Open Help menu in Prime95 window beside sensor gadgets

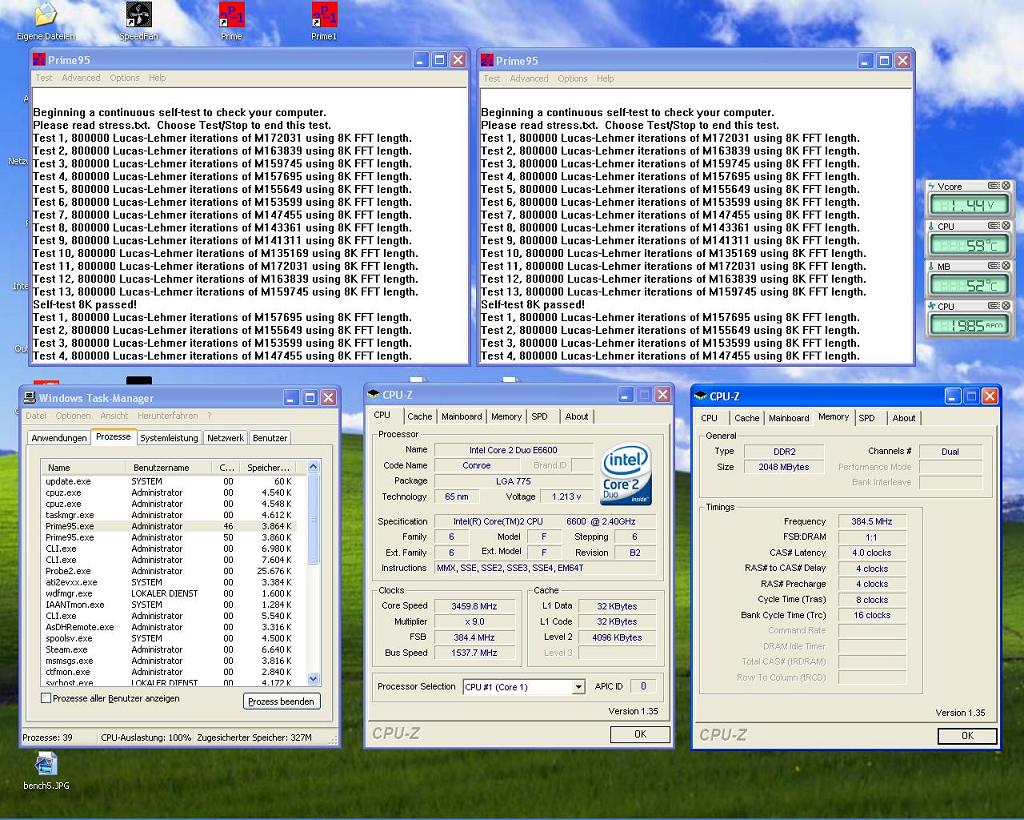point(605,78)
